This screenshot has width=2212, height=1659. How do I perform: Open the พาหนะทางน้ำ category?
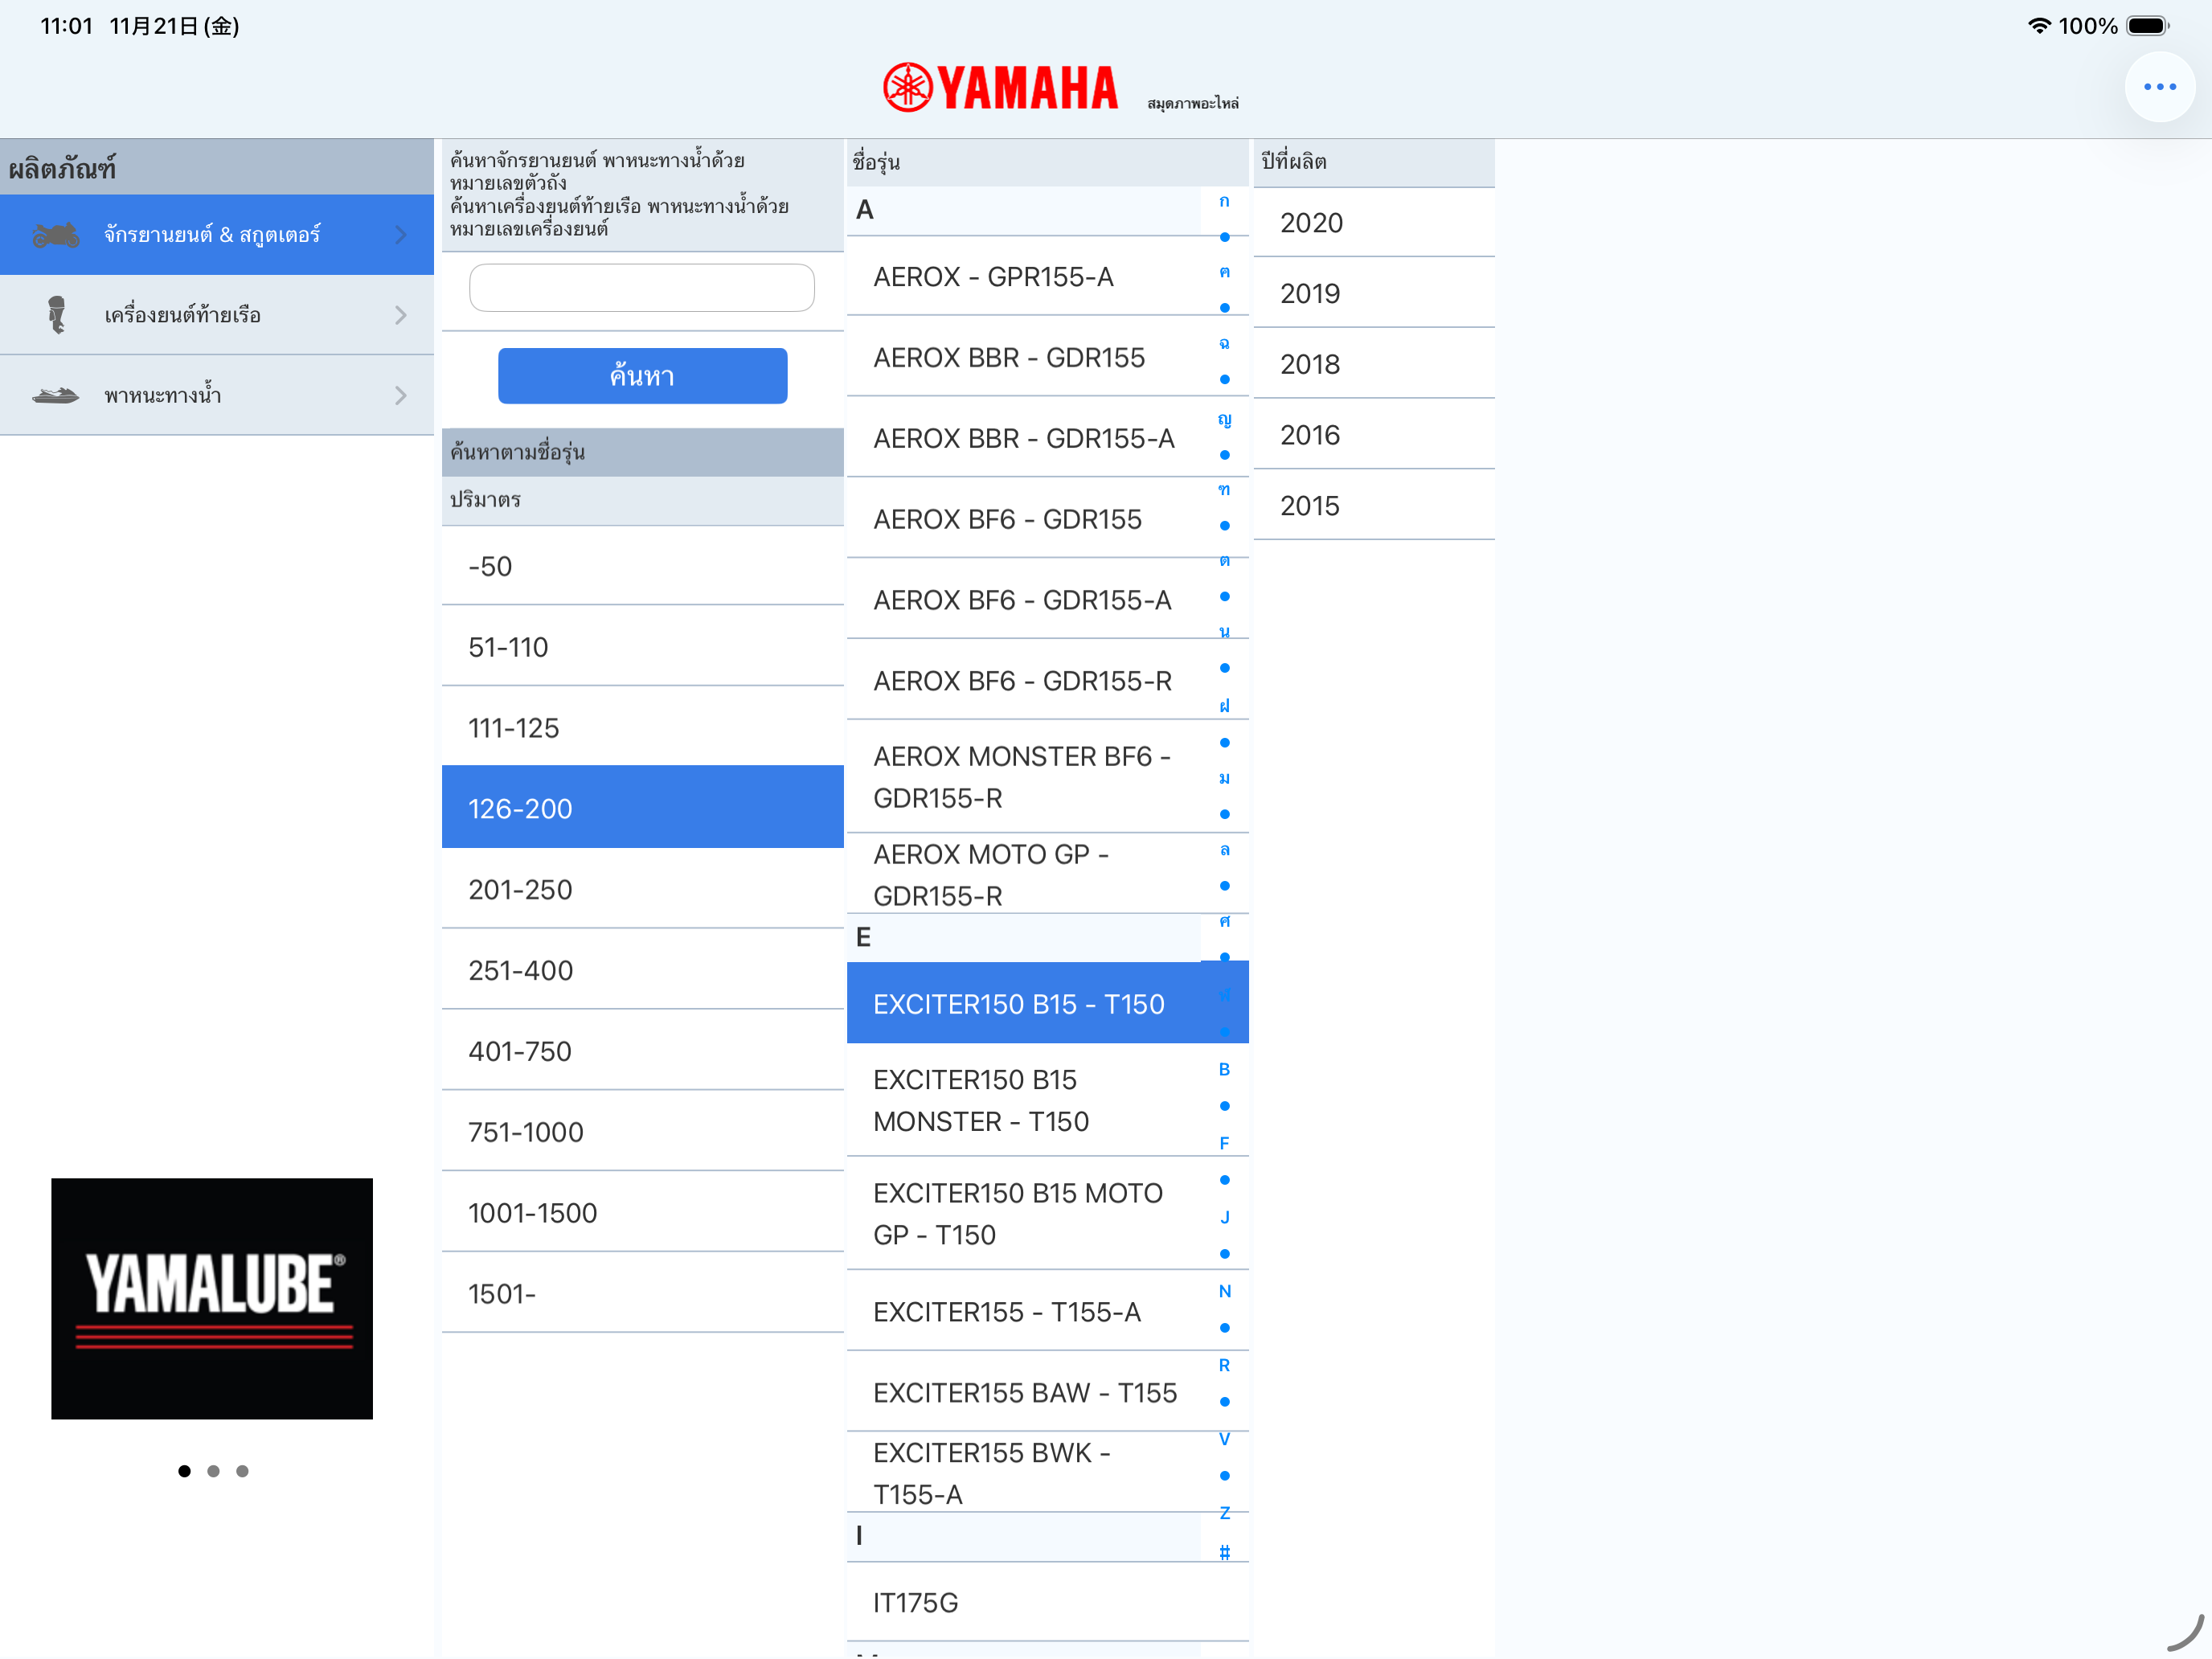pos(217,395)
